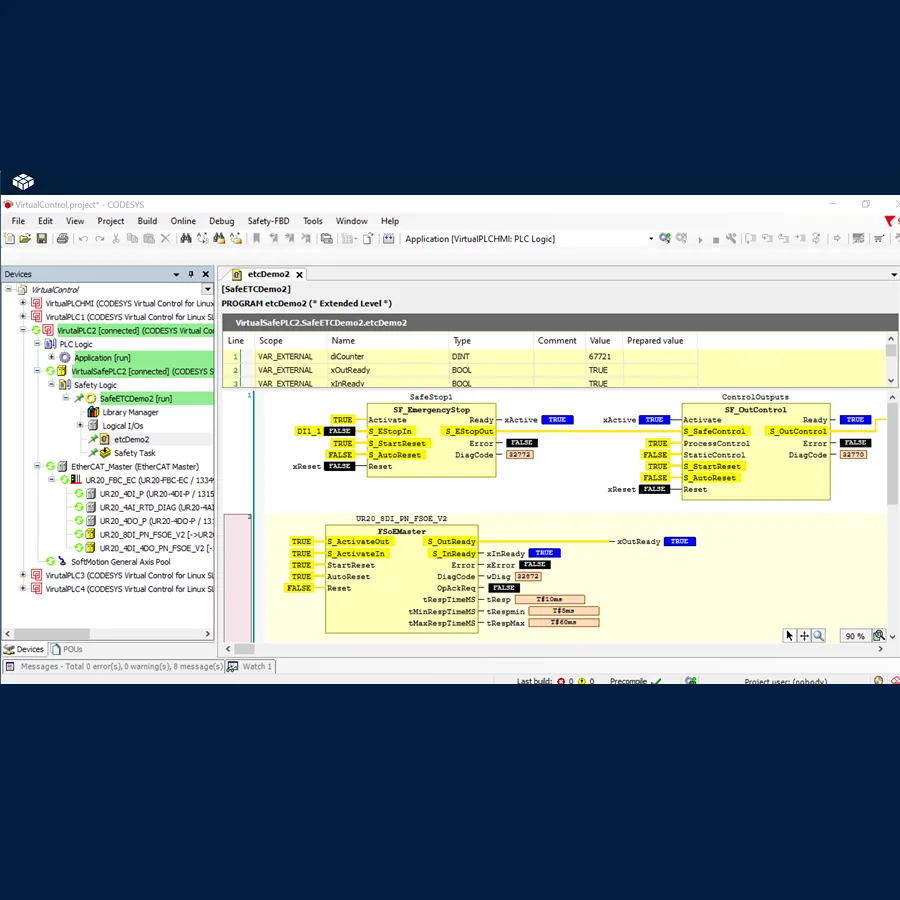Click the Toggle Bookmark icon in the toolbar

click(254, 238)
